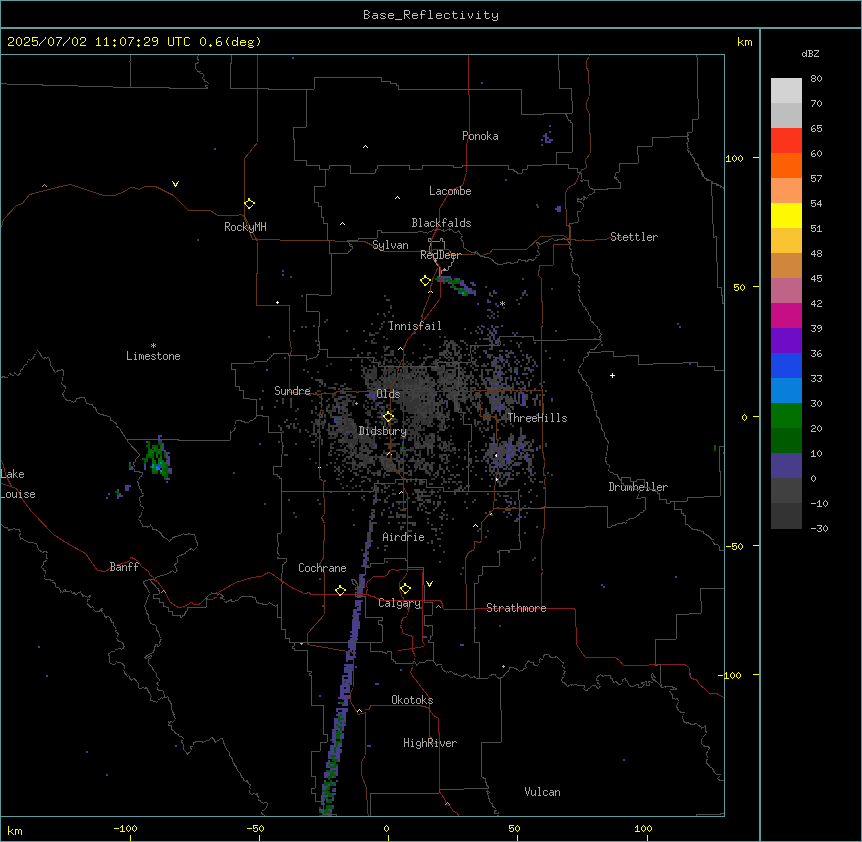Viewport: 862px width, 842px height.
Task: Select the orange 57-60 dBZ legend swatch
Action: [x=786, y=165]
